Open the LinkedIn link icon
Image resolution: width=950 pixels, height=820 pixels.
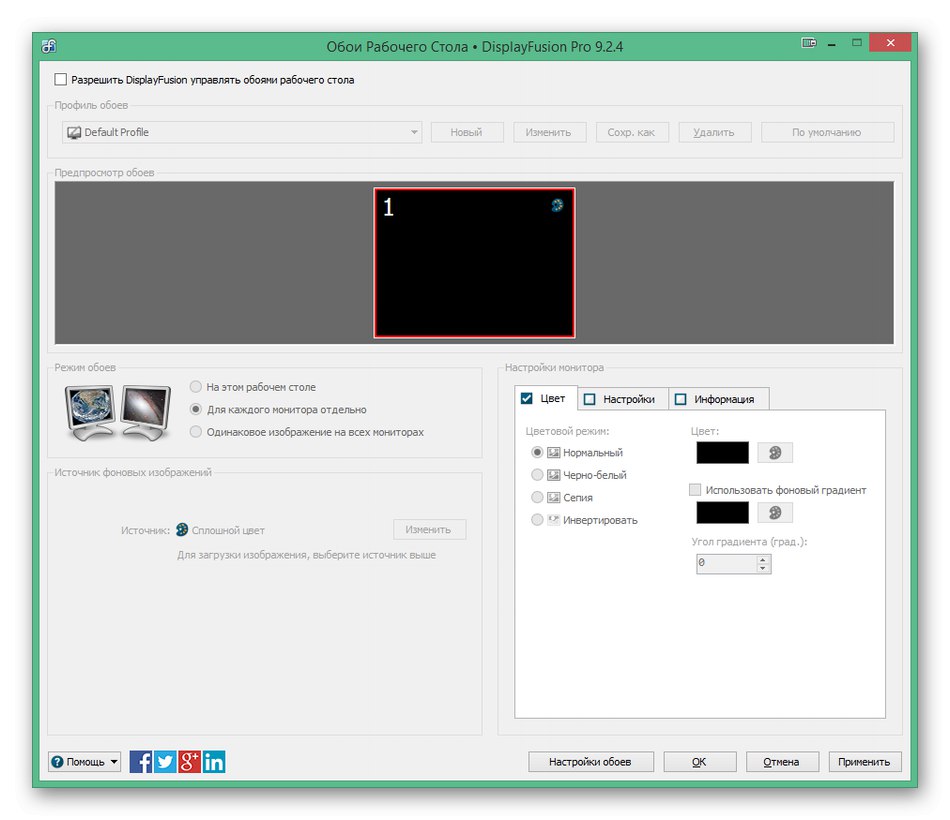(x=214, y=761)
